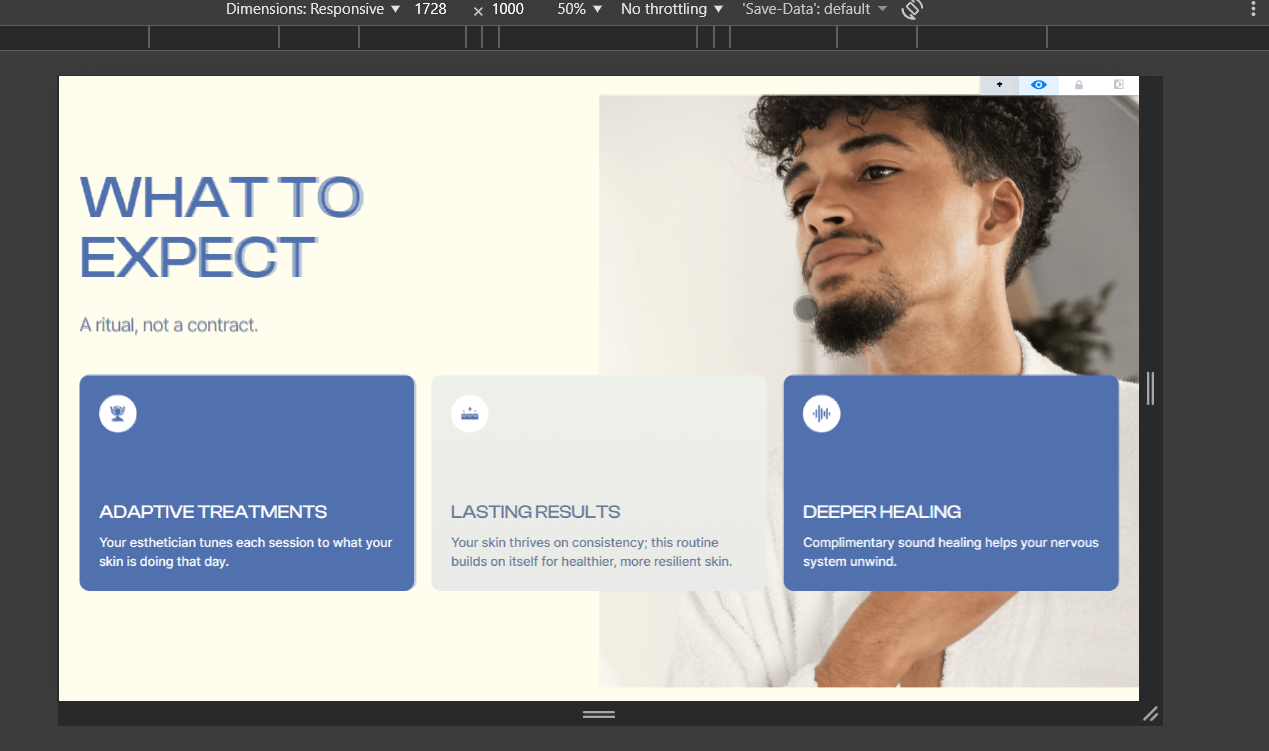
Task: Open the Dimensions: Responsive device dropdown
Action: pos(313,9)
